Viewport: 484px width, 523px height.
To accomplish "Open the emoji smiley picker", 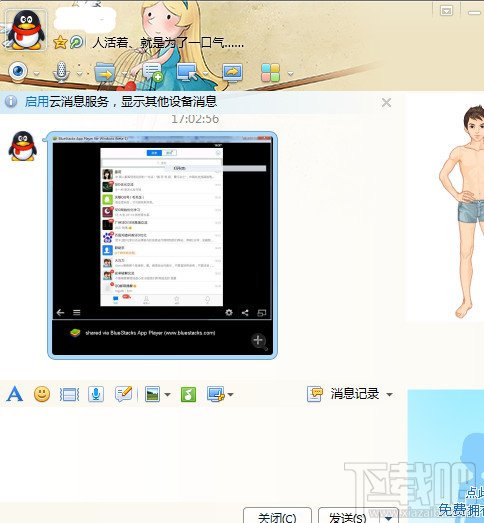I will point(42,394).
